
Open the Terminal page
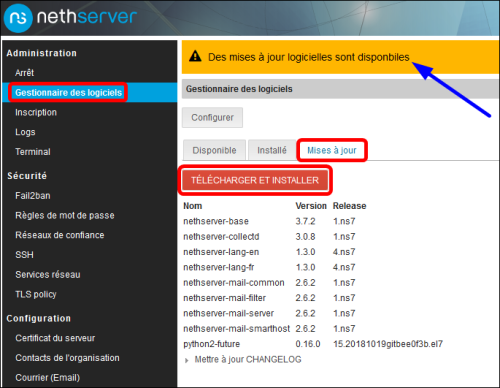point(33,152)
